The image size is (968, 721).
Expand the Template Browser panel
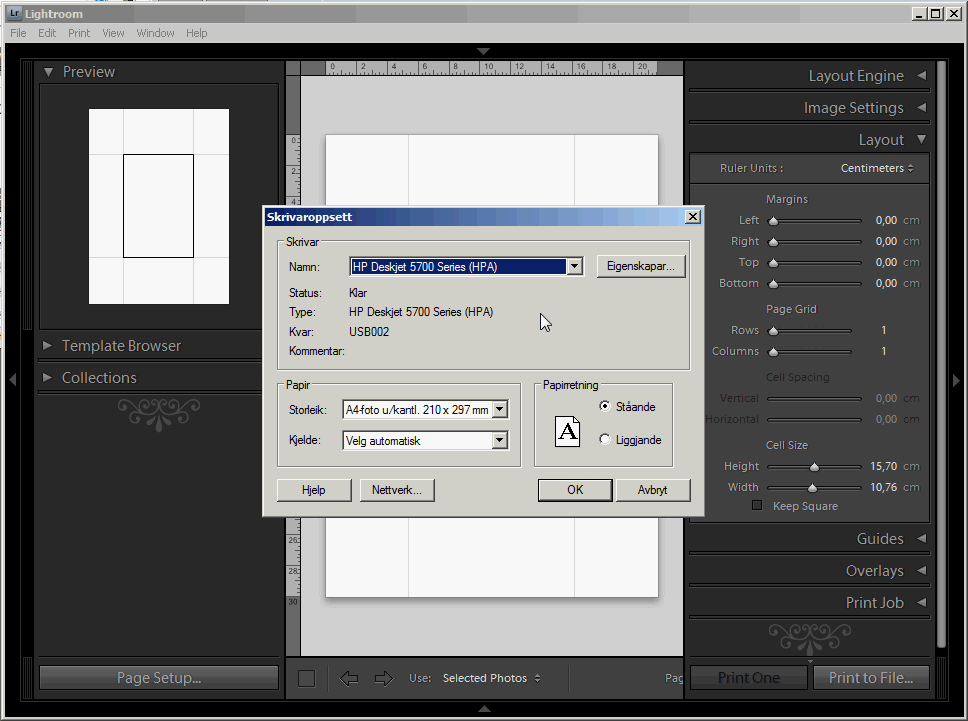(47, 346)
